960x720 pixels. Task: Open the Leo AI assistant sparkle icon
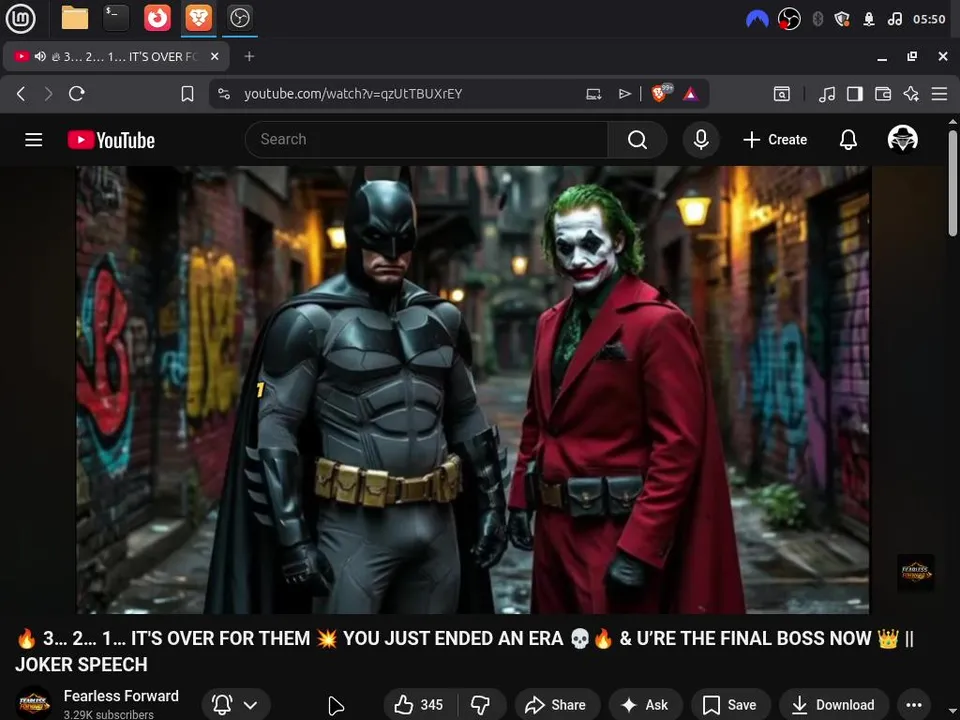[911, 94]
